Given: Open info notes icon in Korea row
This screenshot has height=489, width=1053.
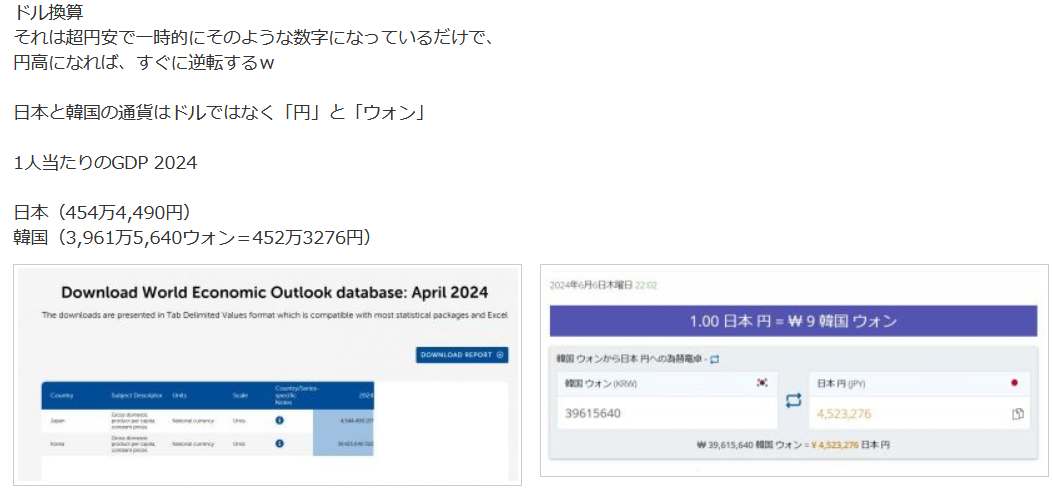Looking at the screenshot, I should point(280,443).
